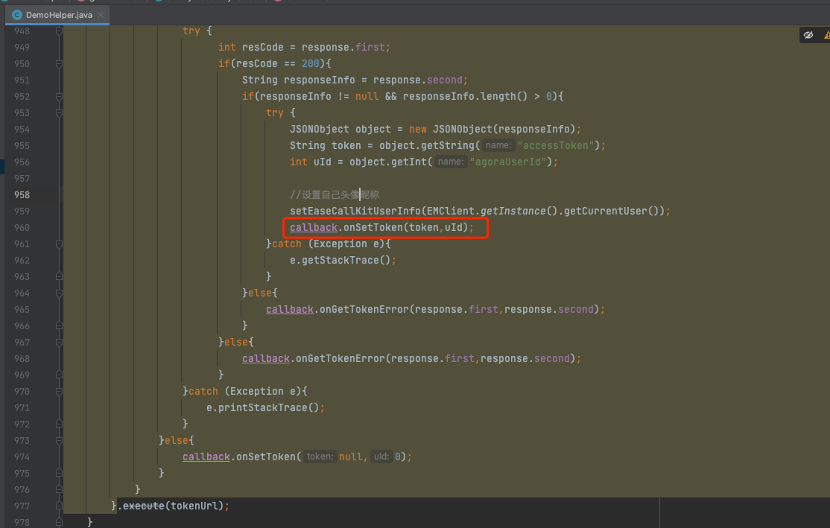Follow the callback reference on line 960
Screen dimensions: 830x528
pyautogui.click(x=313, y=227)
